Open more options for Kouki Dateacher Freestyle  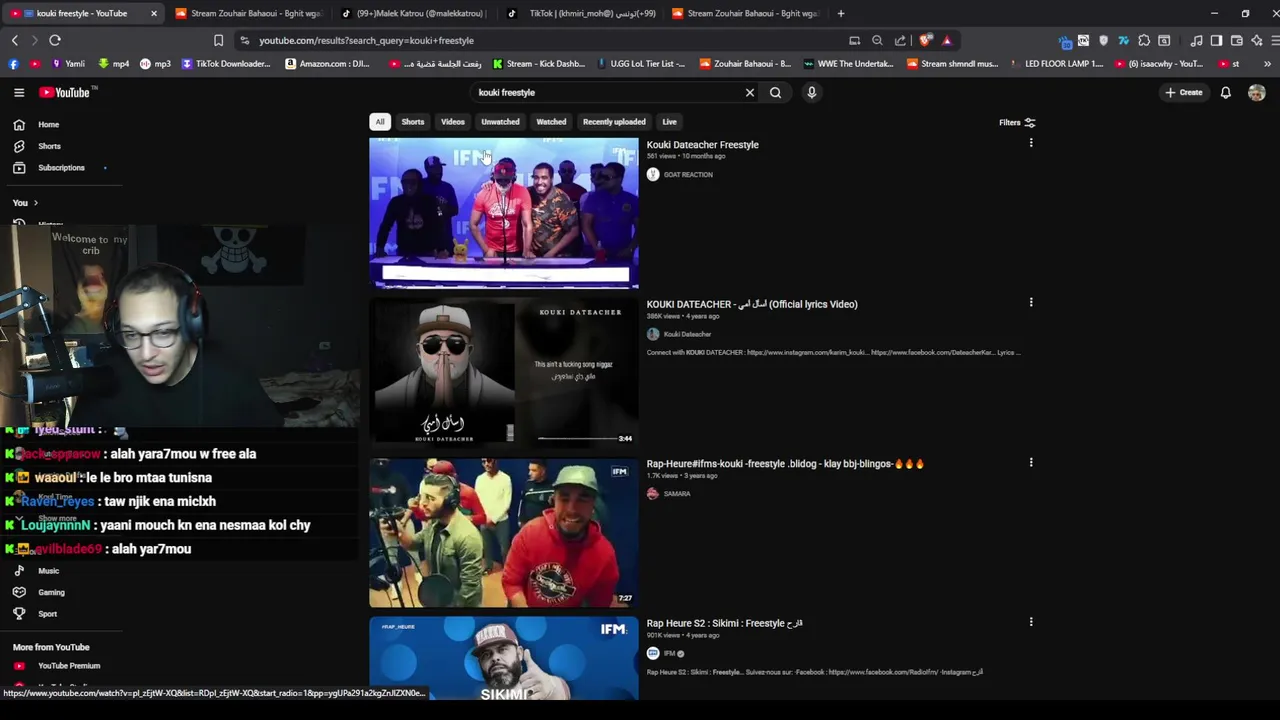coord(1031,143)
